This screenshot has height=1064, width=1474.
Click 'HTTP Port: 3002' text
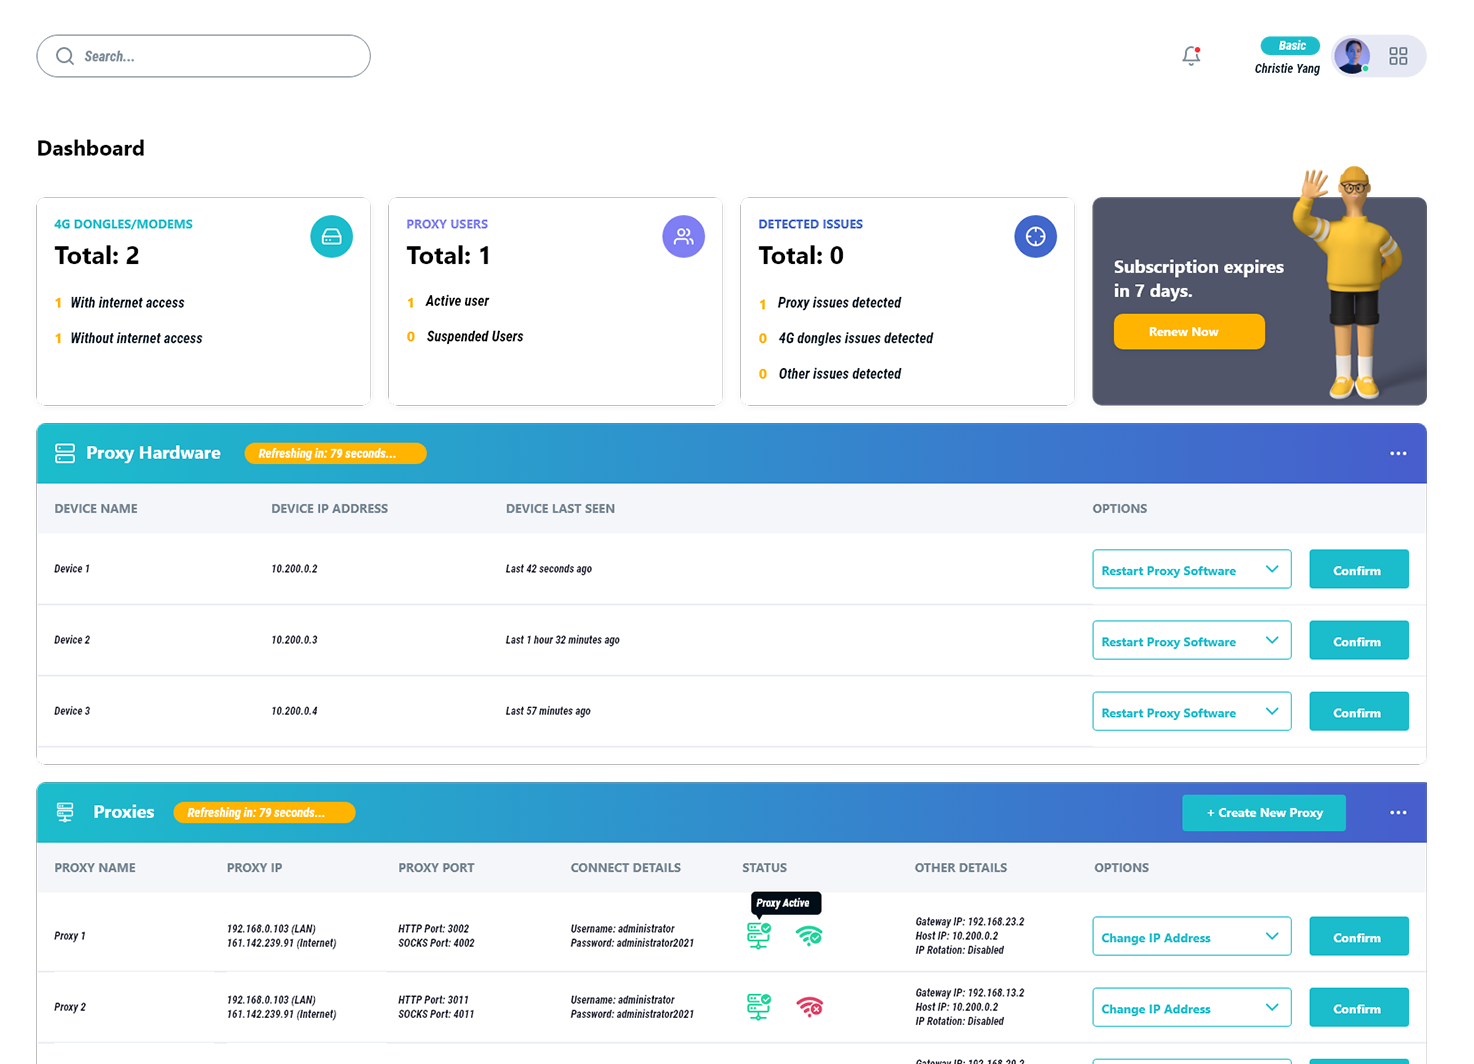tap(433, 929)
